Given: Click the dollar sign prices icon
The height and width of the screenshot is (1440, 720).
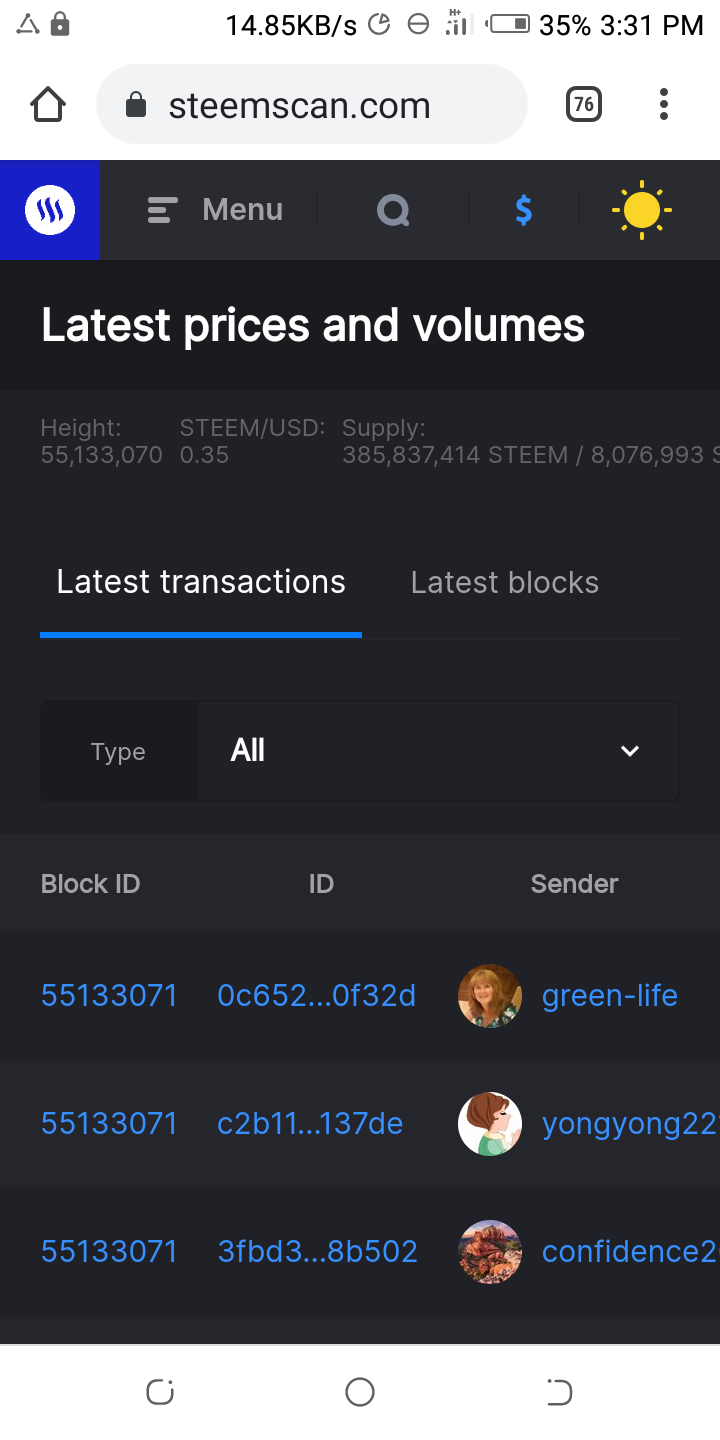Looking at the screenshot, I should tap(523, 210).
